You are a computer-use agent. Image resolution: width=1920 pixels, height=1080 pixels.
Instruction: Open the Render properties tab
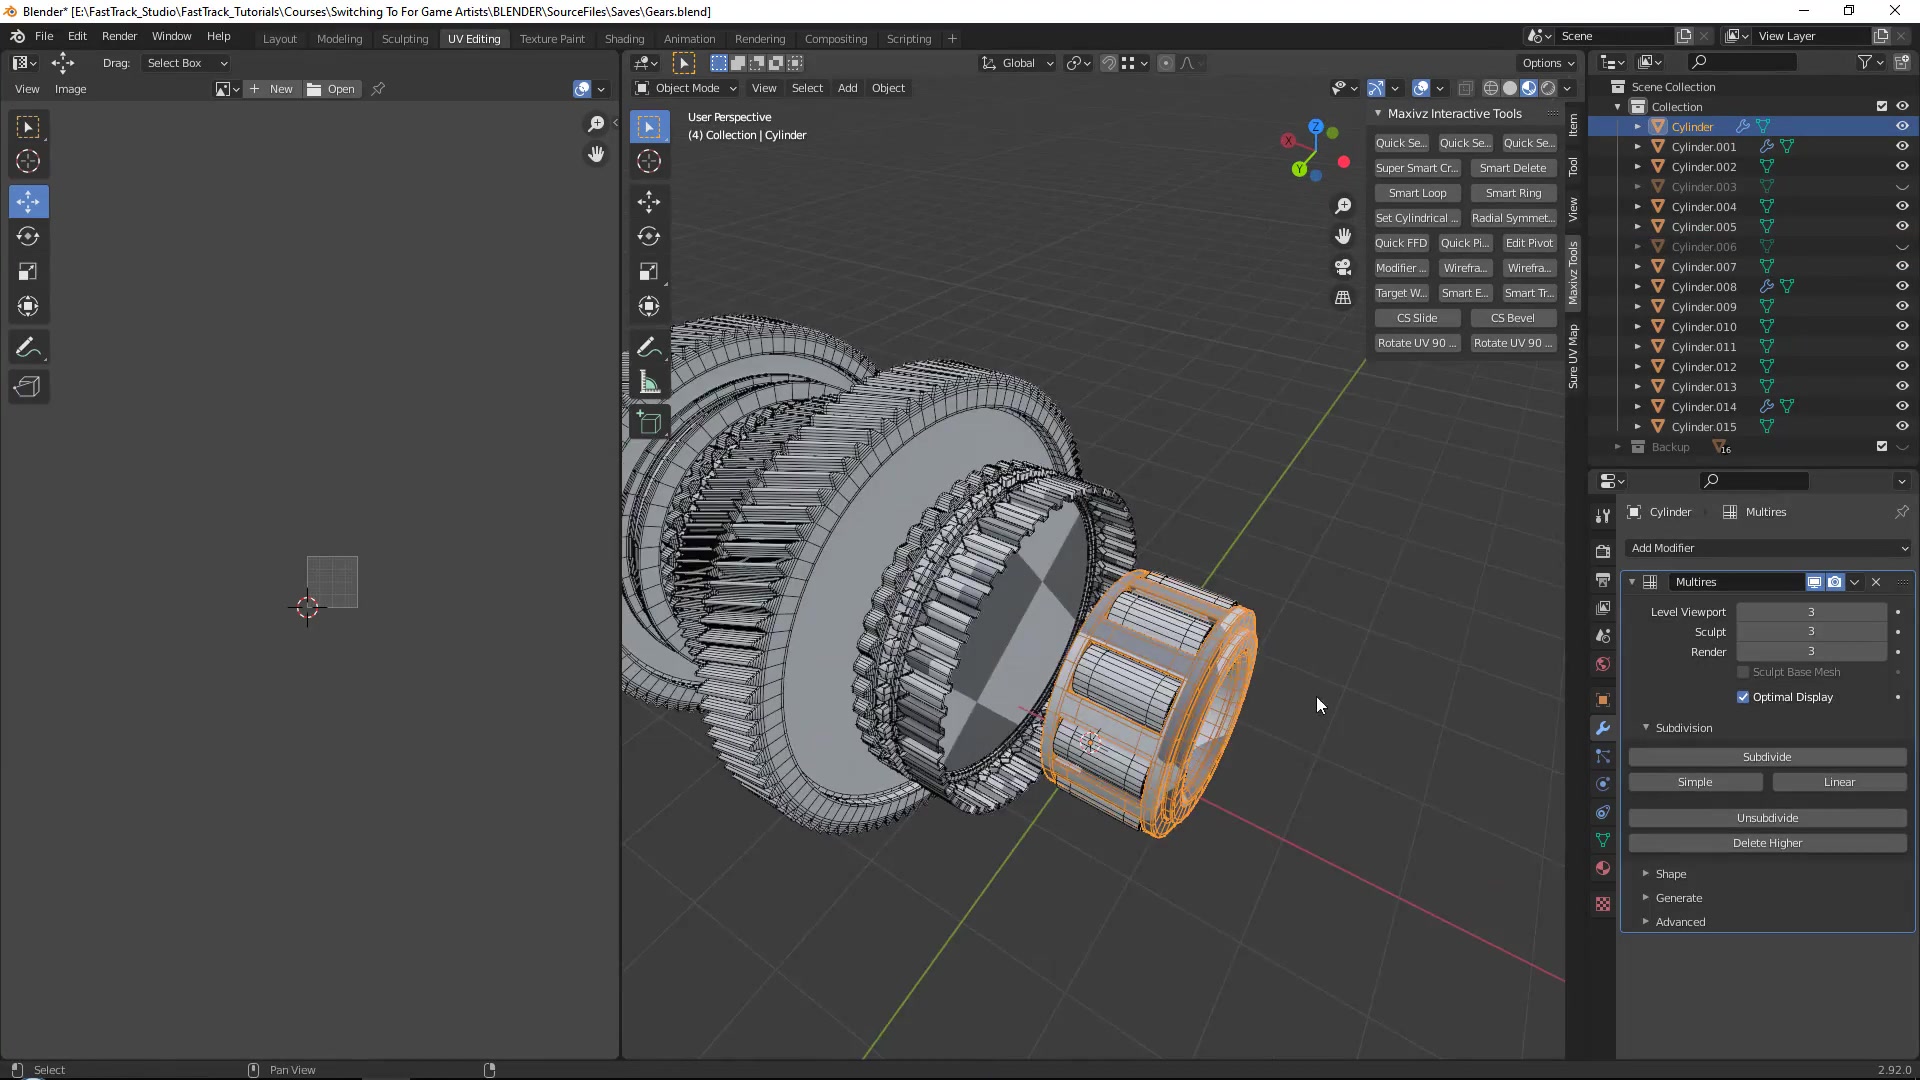click(1603, 551)
